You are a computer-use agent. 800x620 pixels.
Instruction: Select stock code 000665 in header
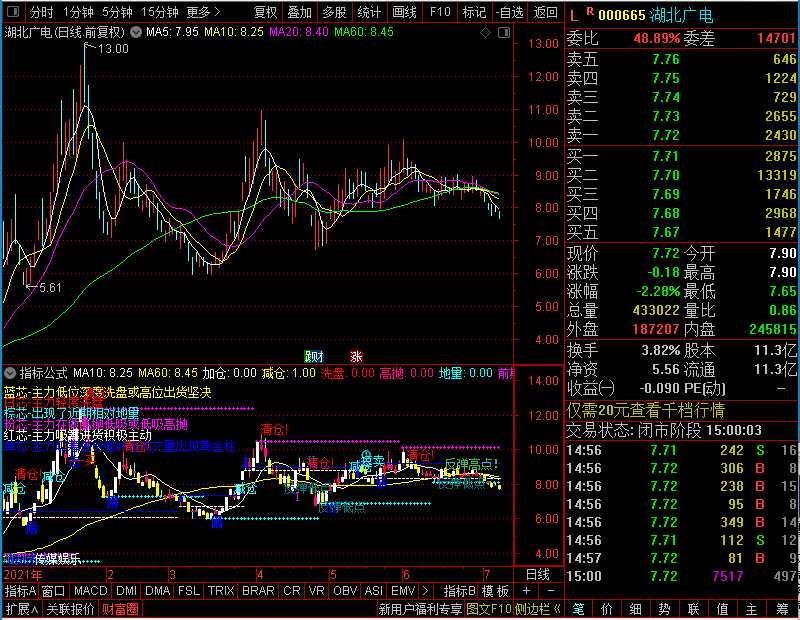[x=621, y=15]
